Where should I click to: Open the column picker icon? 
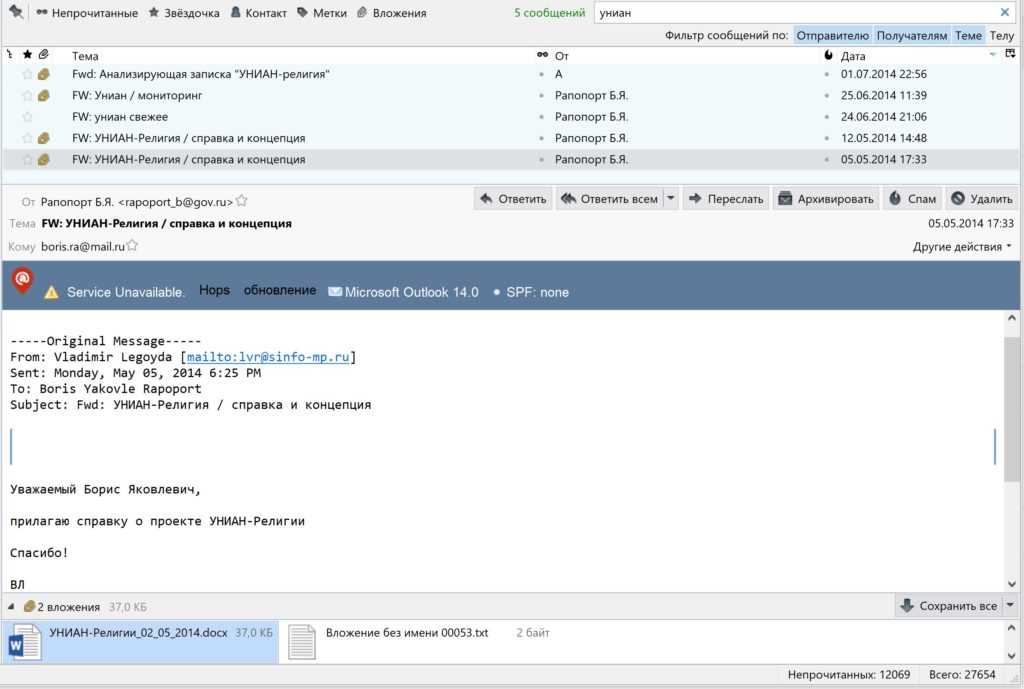pos(1010,54)
